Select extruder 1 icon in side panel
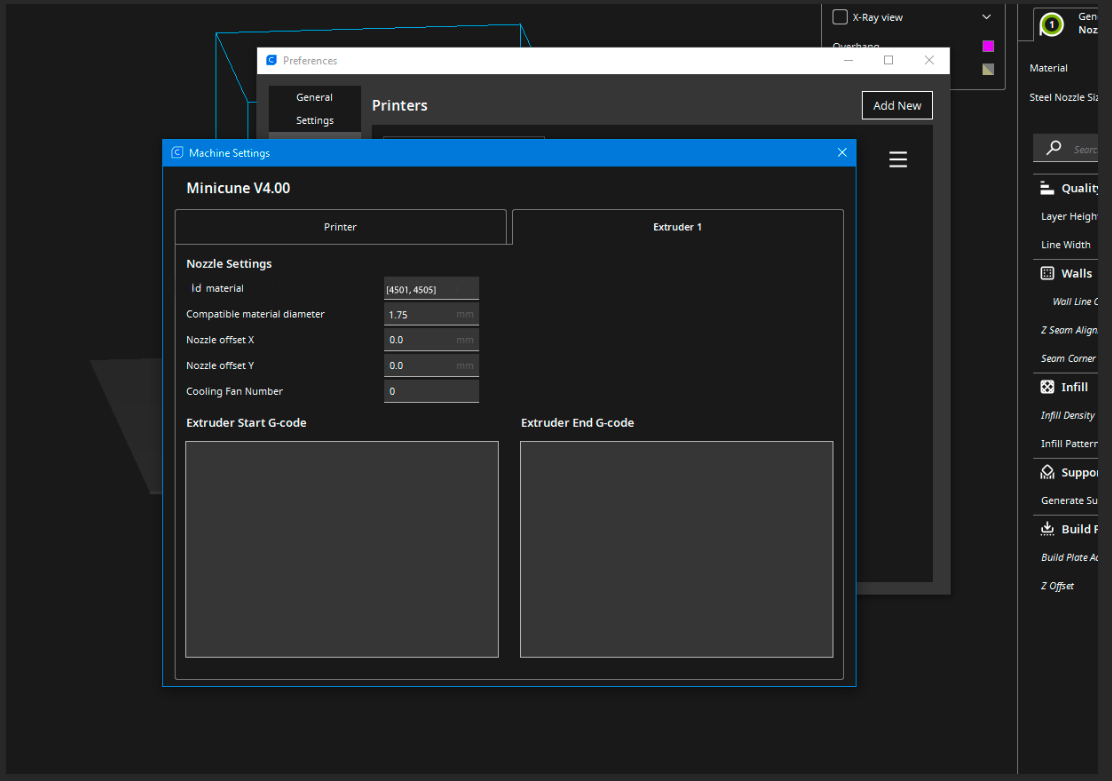 (1052, 25)
